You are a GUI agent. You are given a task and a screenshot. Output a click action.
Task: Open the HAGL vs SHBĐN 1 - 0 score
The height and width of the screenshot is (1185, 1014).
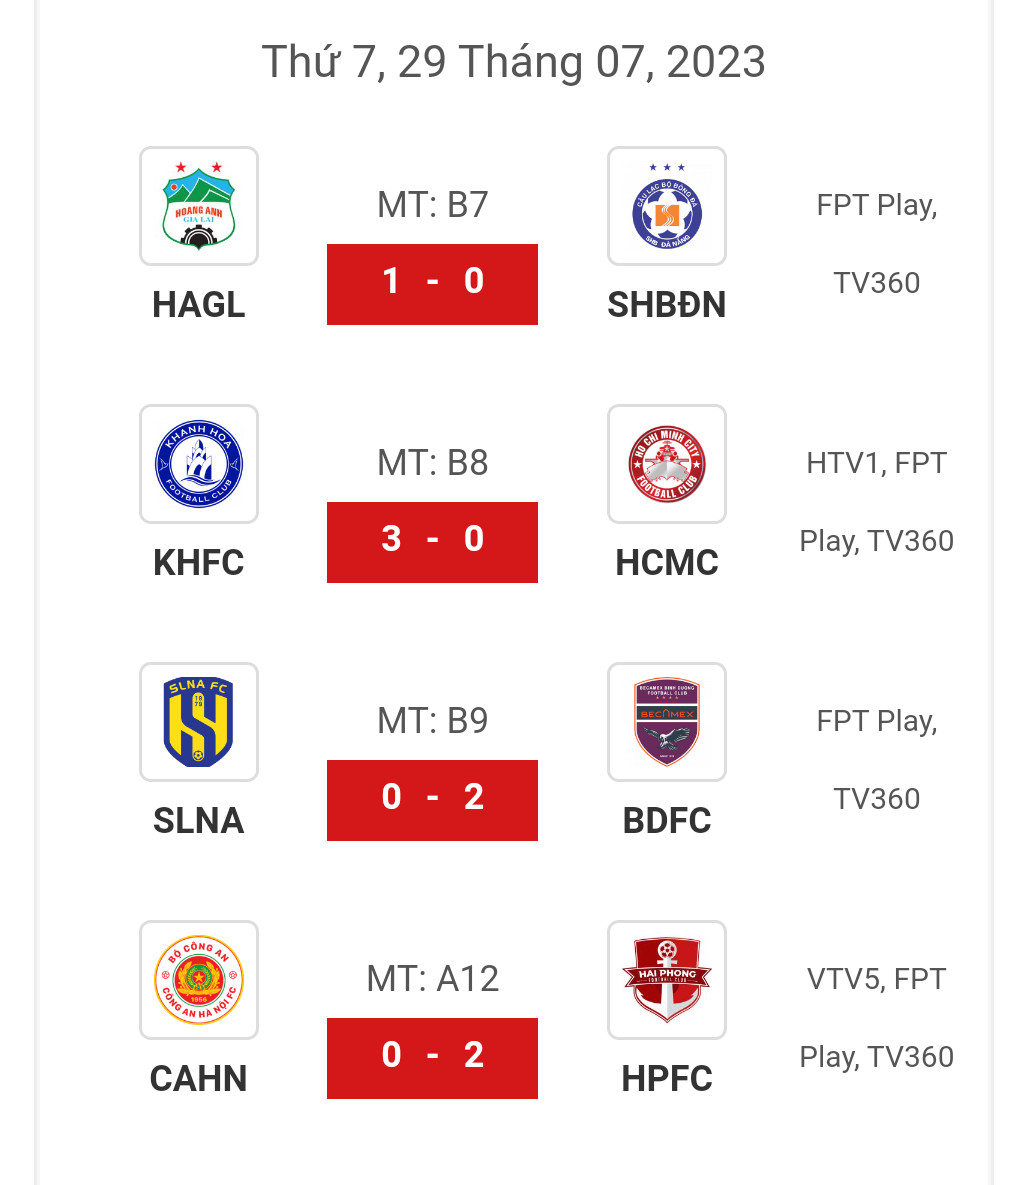pos(432,284)
